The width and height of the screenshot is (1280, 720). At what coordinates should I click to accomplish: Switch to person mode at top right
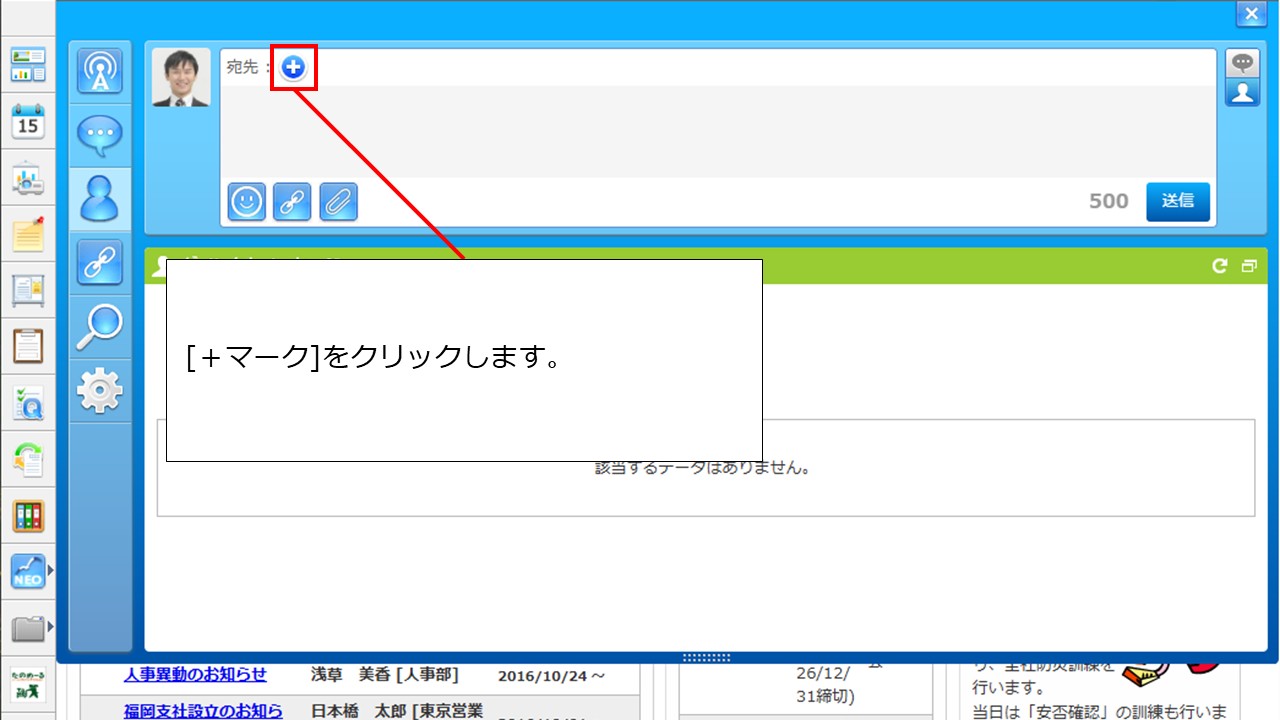click(x=1242, y=92)
